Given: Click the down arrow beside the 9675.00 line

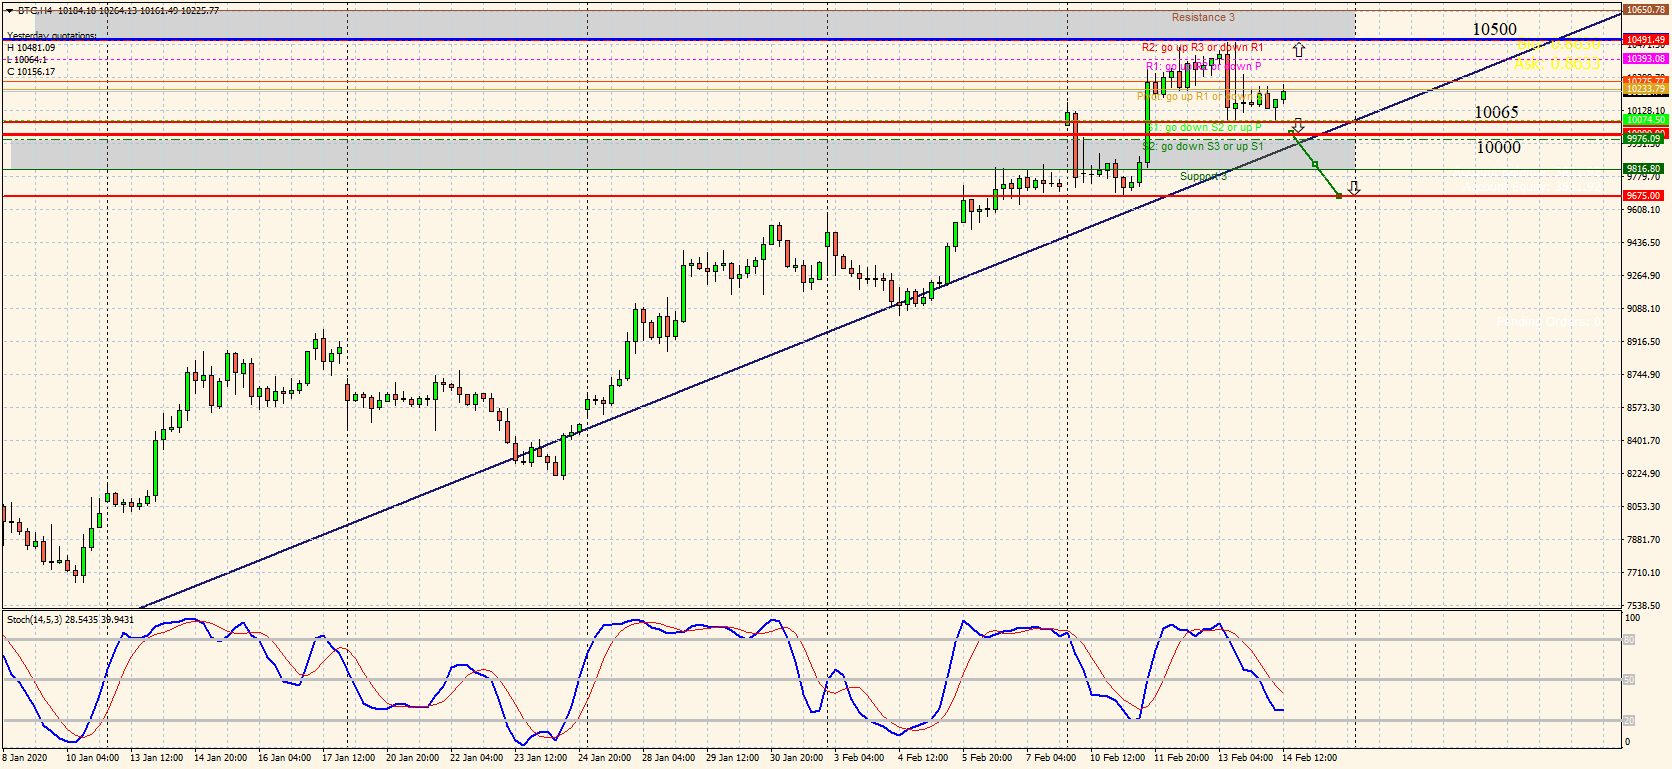Looking at the screenshot, I should click(x=1353, y=188).
